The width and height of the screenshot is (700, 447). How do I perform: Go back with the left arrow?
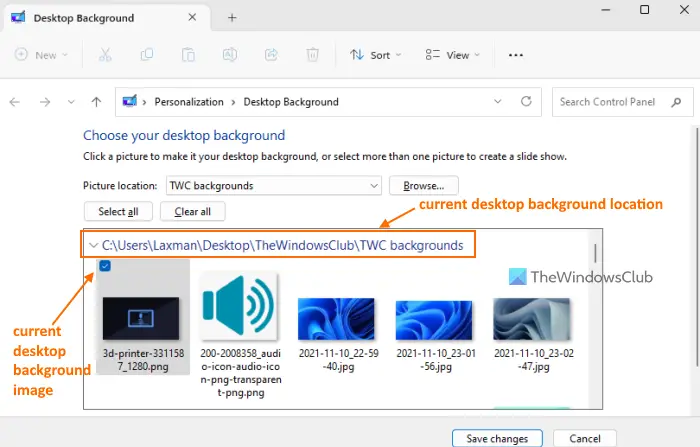15,102
